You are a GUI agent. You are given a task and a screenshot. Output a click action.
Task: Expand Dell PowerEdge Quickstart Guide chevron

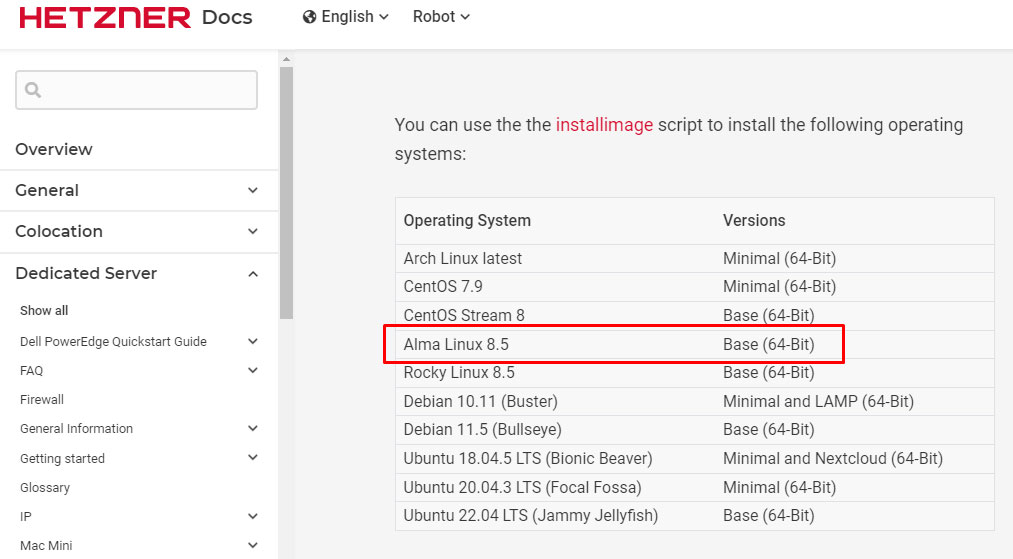tap(253, 341)
